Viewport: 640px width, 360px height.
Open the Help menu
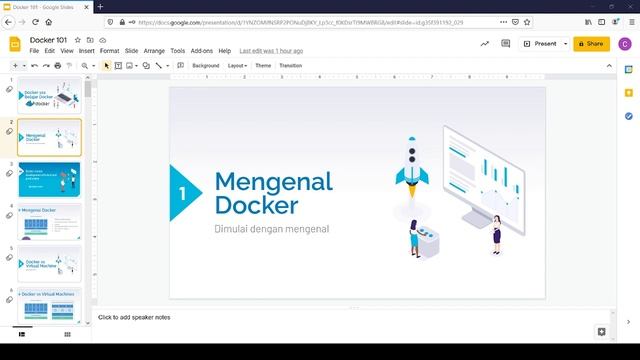tap(224, 51)
